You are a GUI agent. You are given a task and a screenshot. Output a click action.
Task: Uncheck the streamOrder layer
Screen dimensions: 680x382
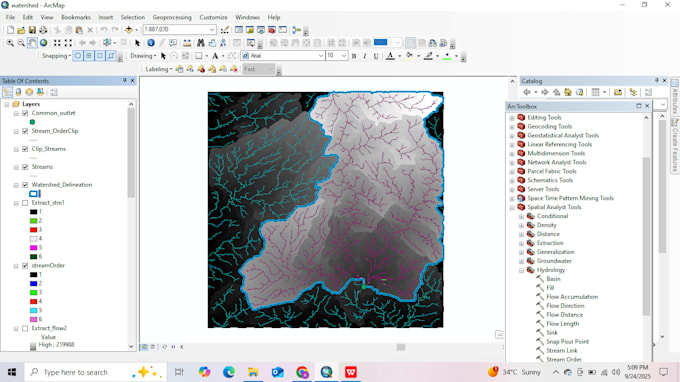[x=25, y=266]
